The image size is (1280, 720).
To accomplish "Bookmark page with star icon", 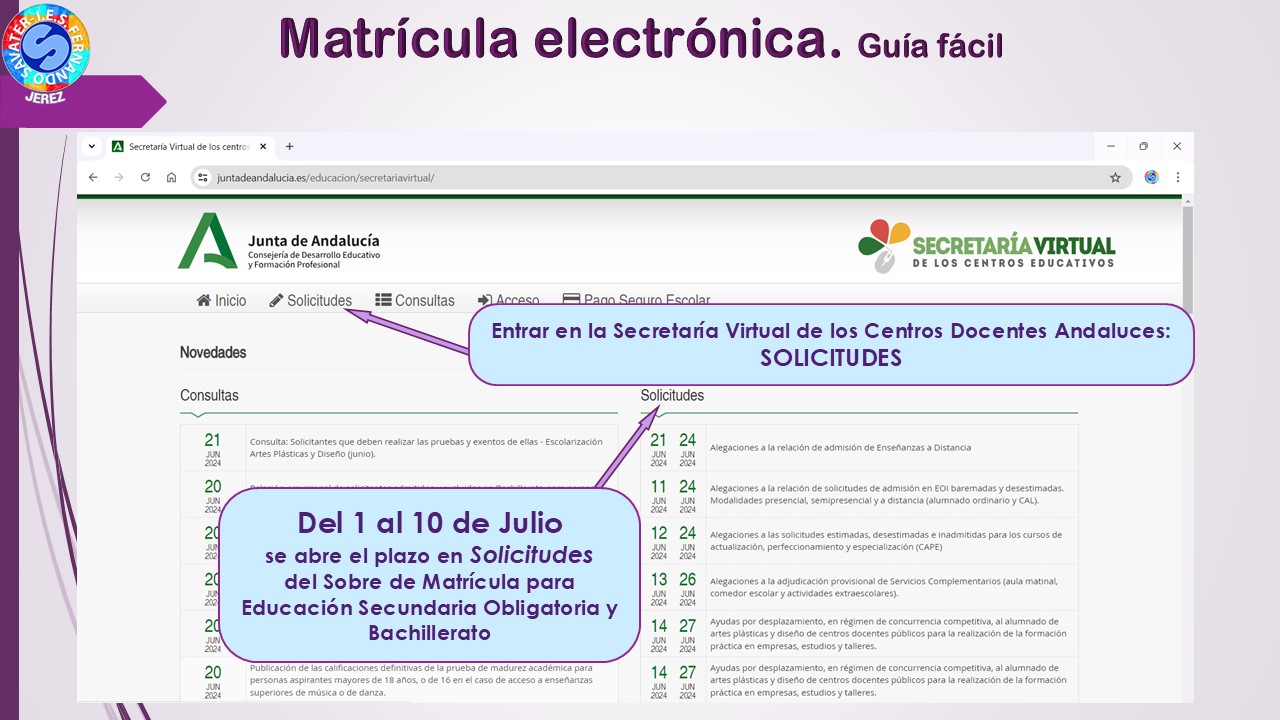I will 1115,177.
